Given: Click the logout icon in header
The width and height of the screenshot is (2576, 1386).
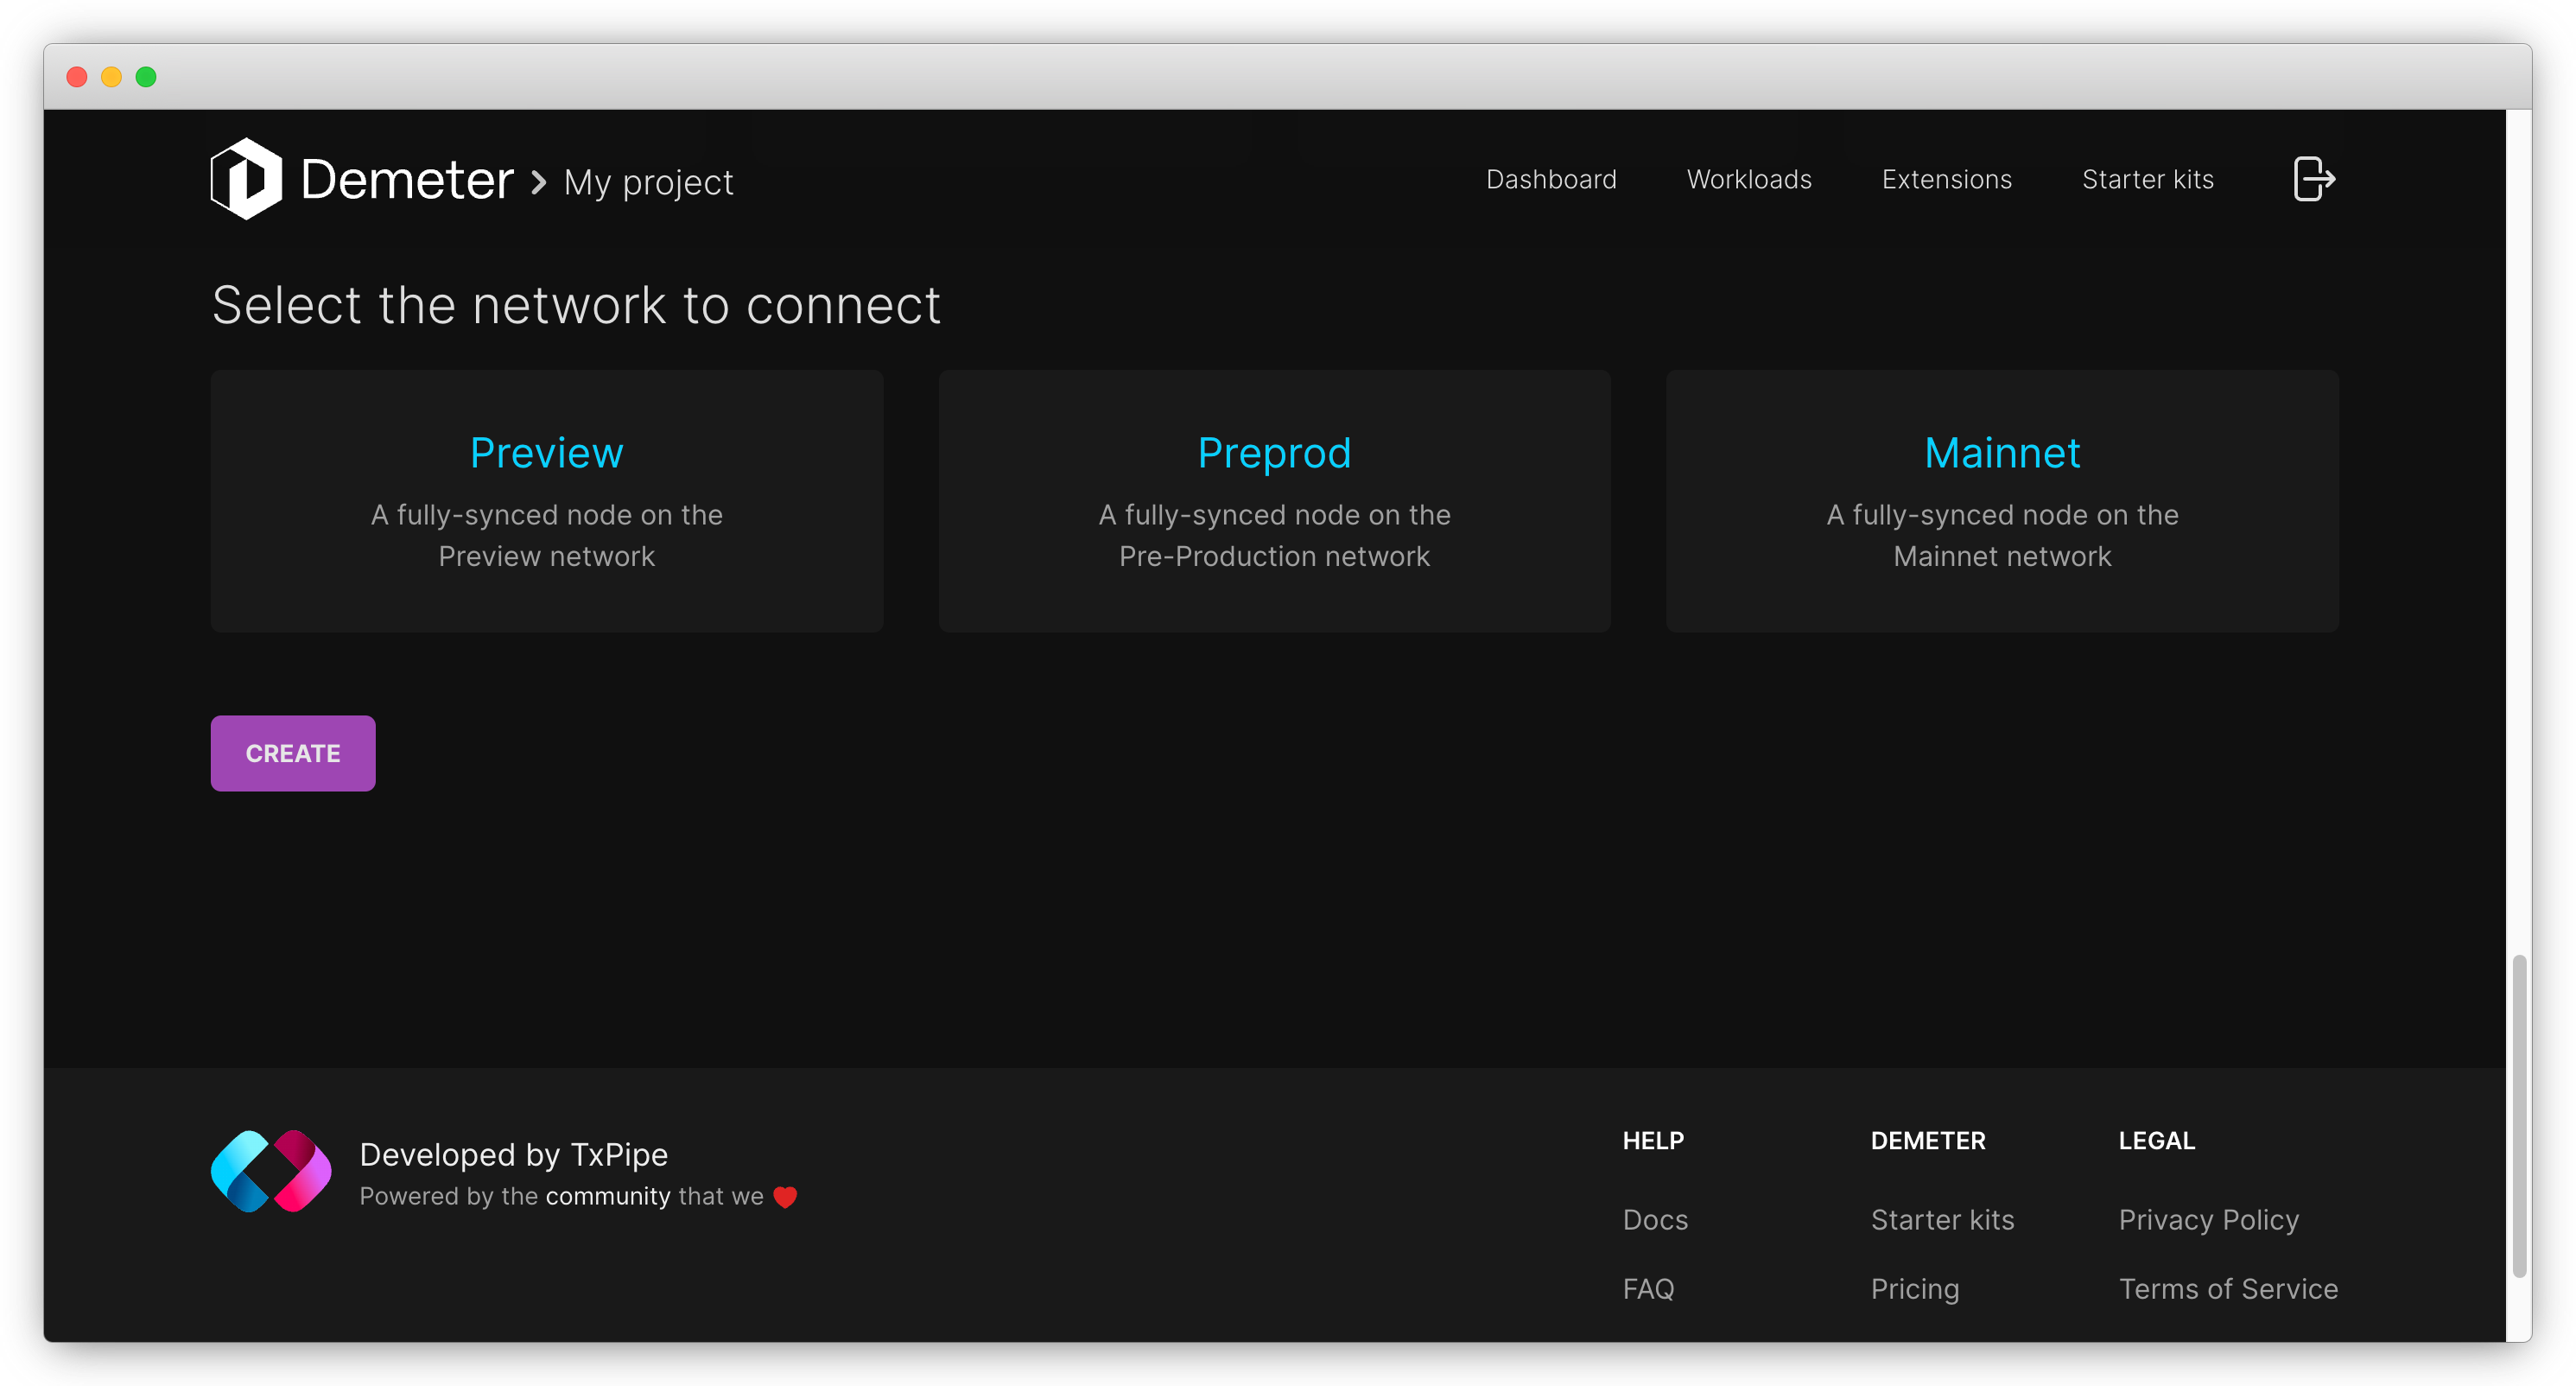Looking at the screenshot, I should [x=2313, y=179].
